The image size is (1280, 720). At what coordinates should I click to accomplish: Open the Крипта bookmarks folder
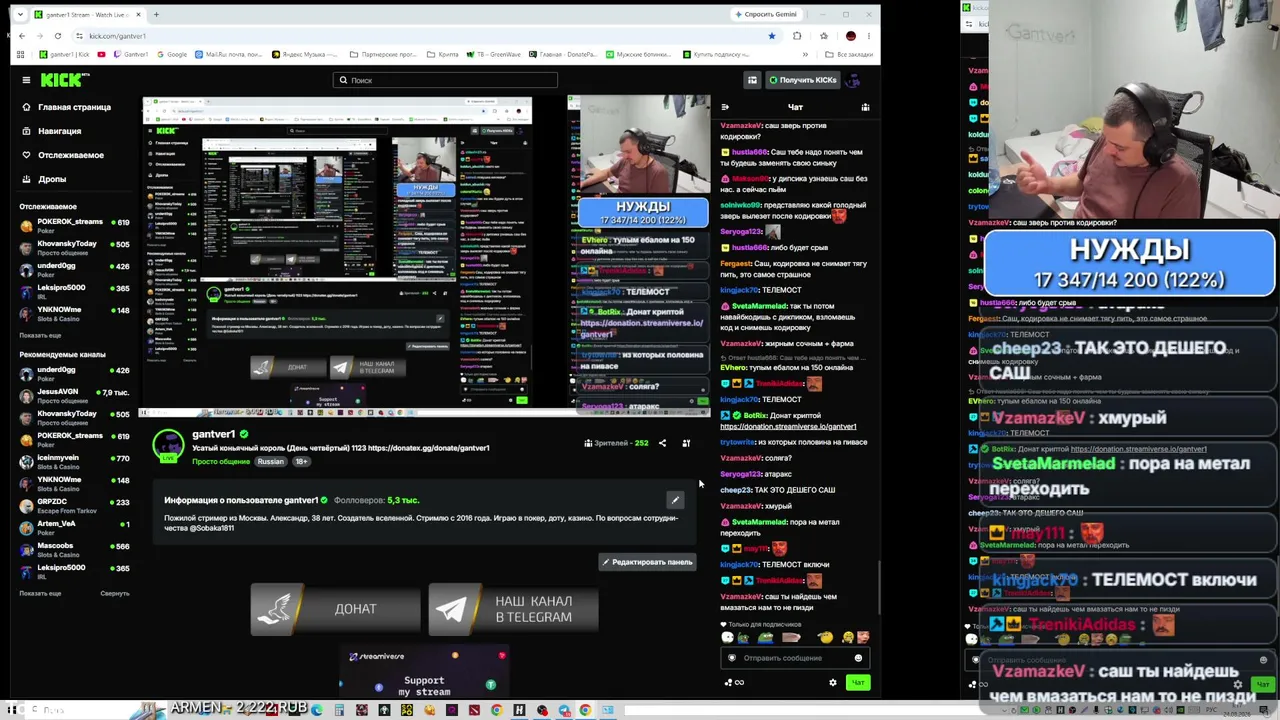pyautogui.click(x=441, y=54)
